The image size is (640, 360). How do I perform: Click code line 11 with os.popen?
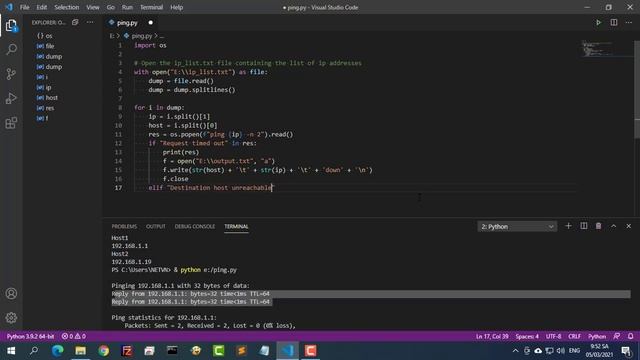click(x=221, y=134)
